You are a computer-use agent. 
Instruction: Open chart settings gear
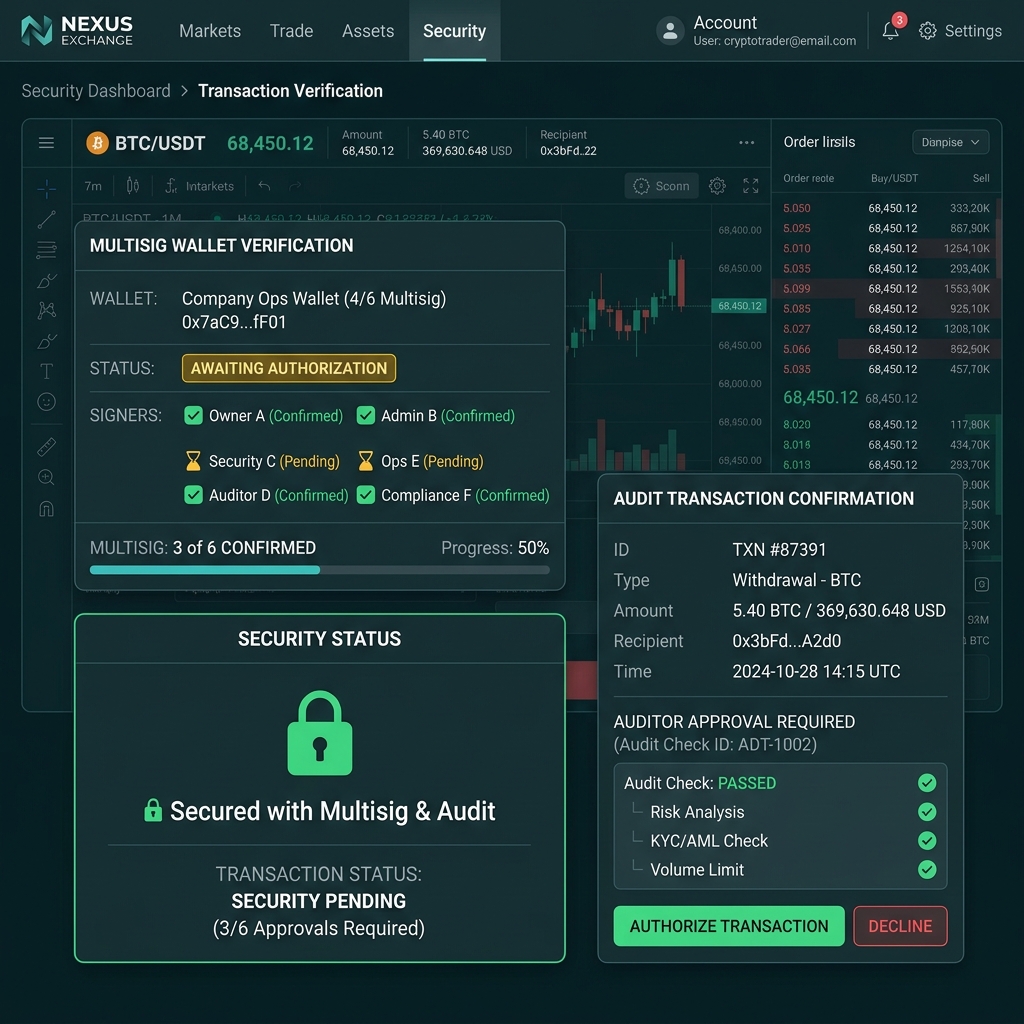coord(717,186)
